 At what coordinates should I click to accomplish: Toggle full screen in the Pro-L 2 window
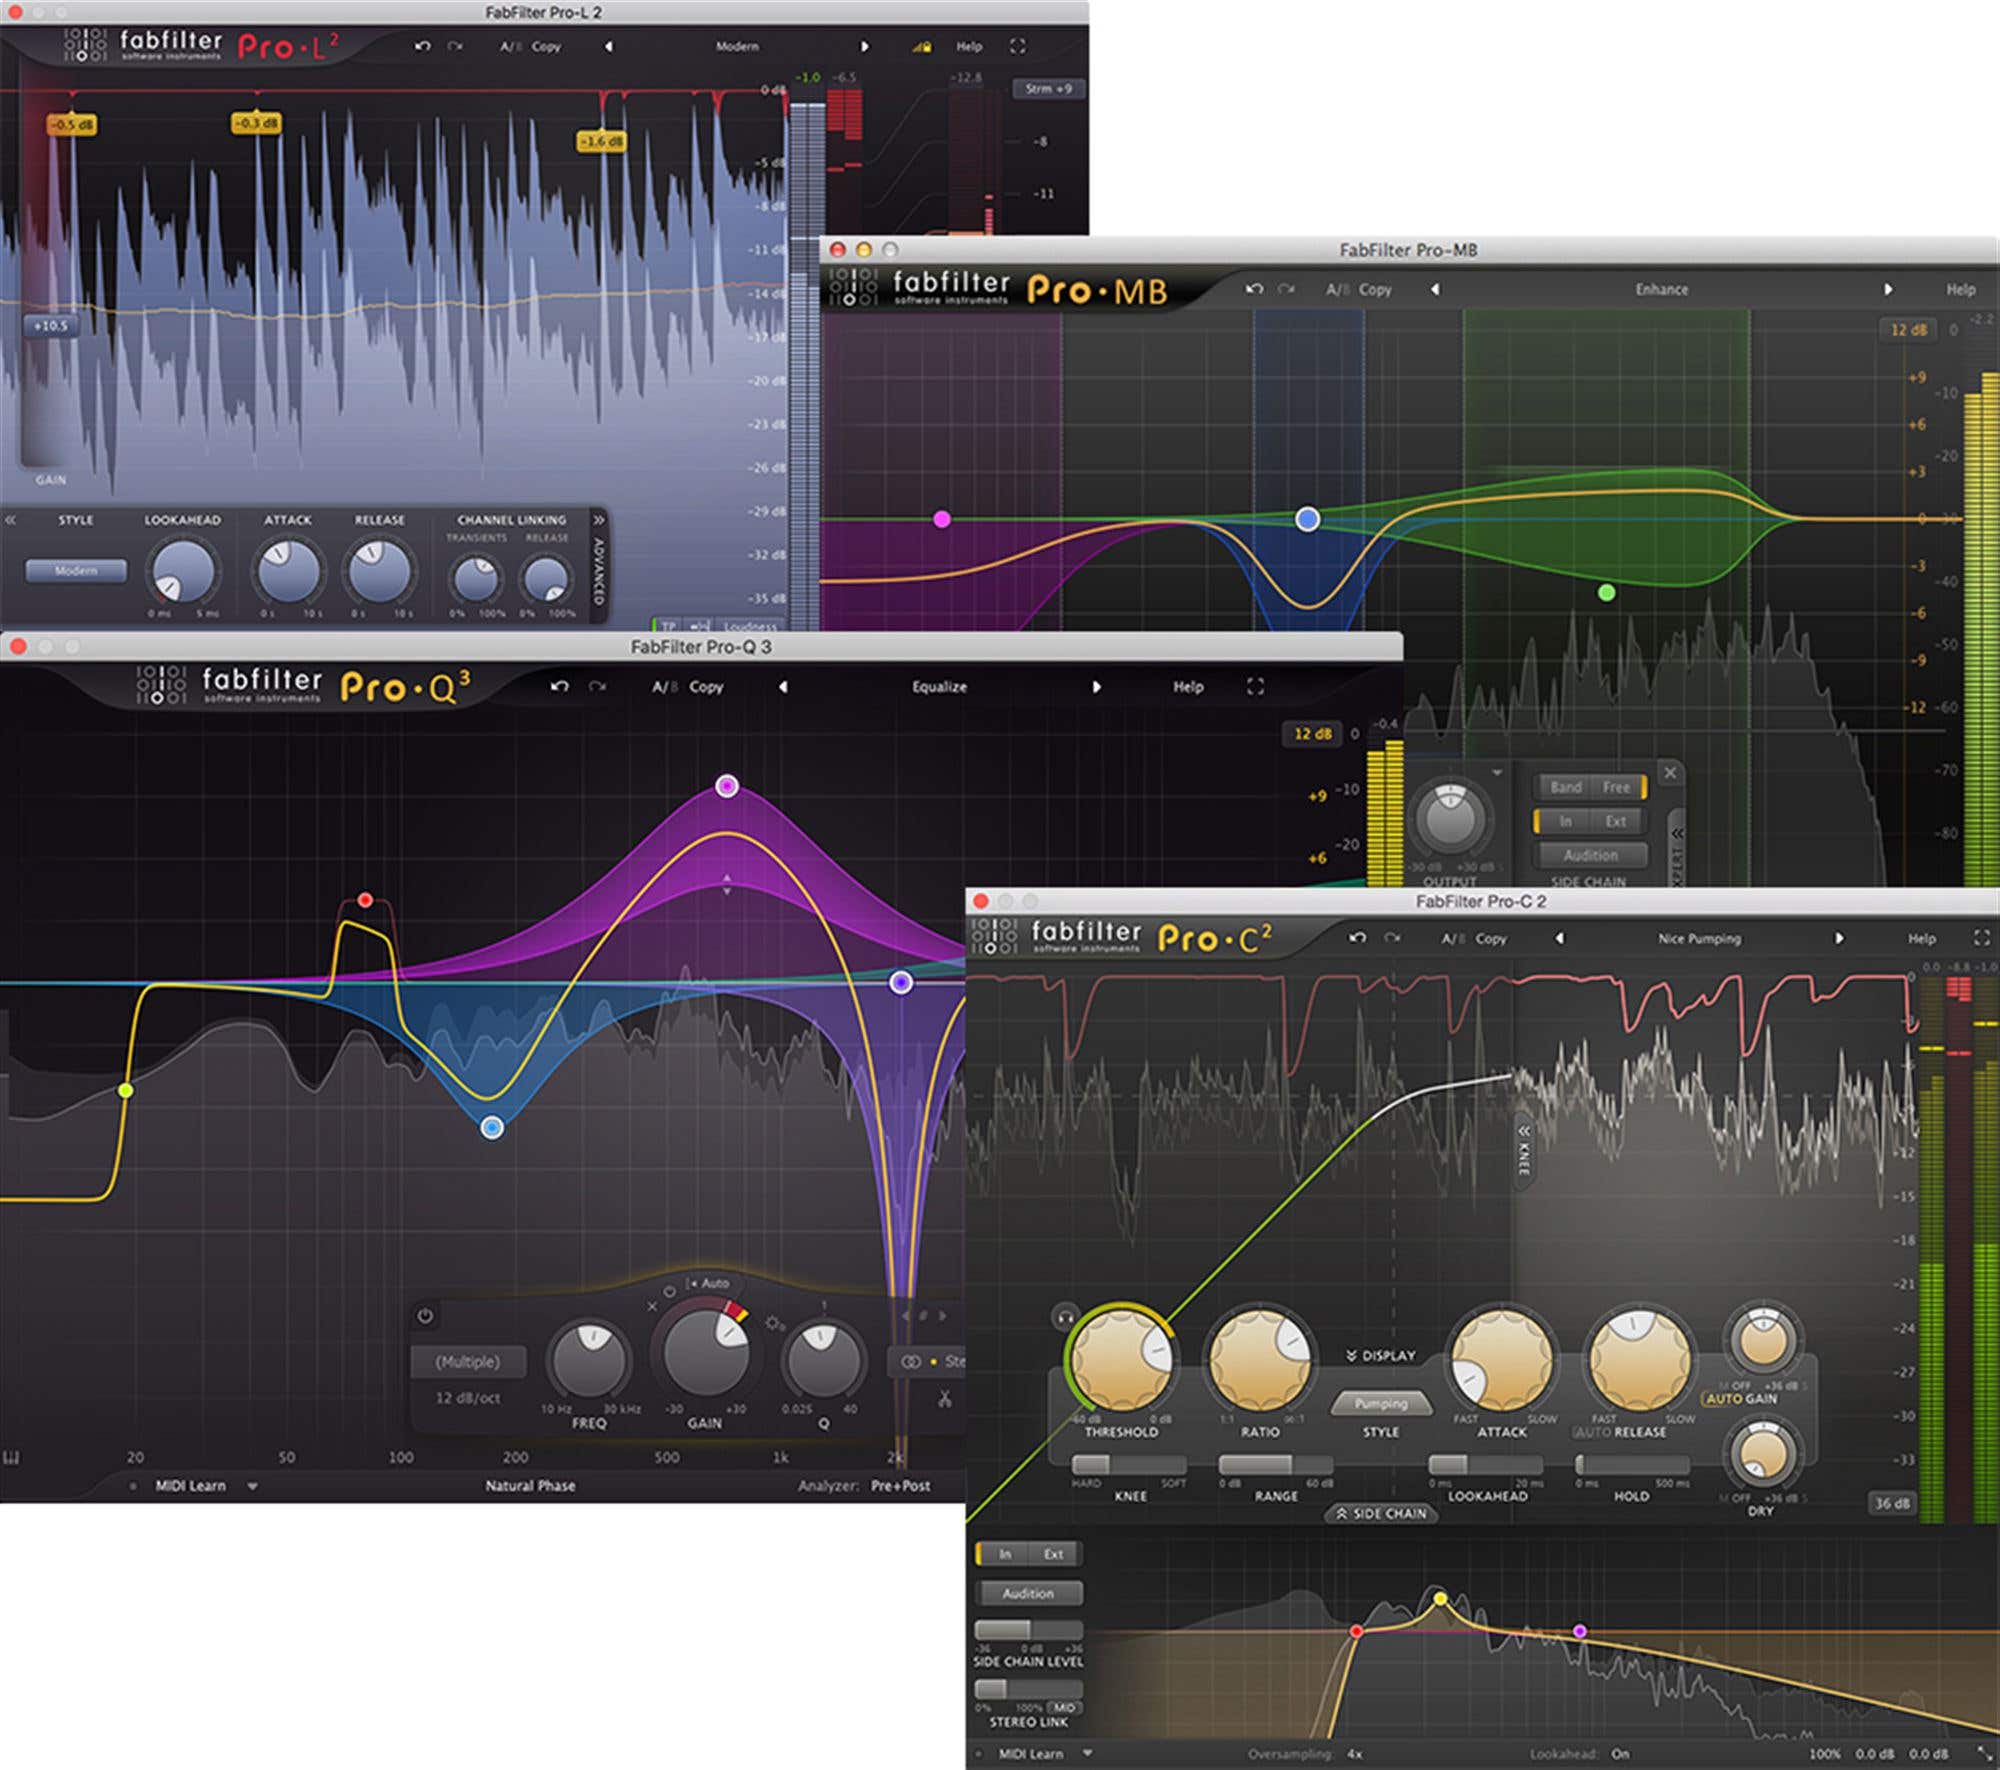tap(1018, 47)
